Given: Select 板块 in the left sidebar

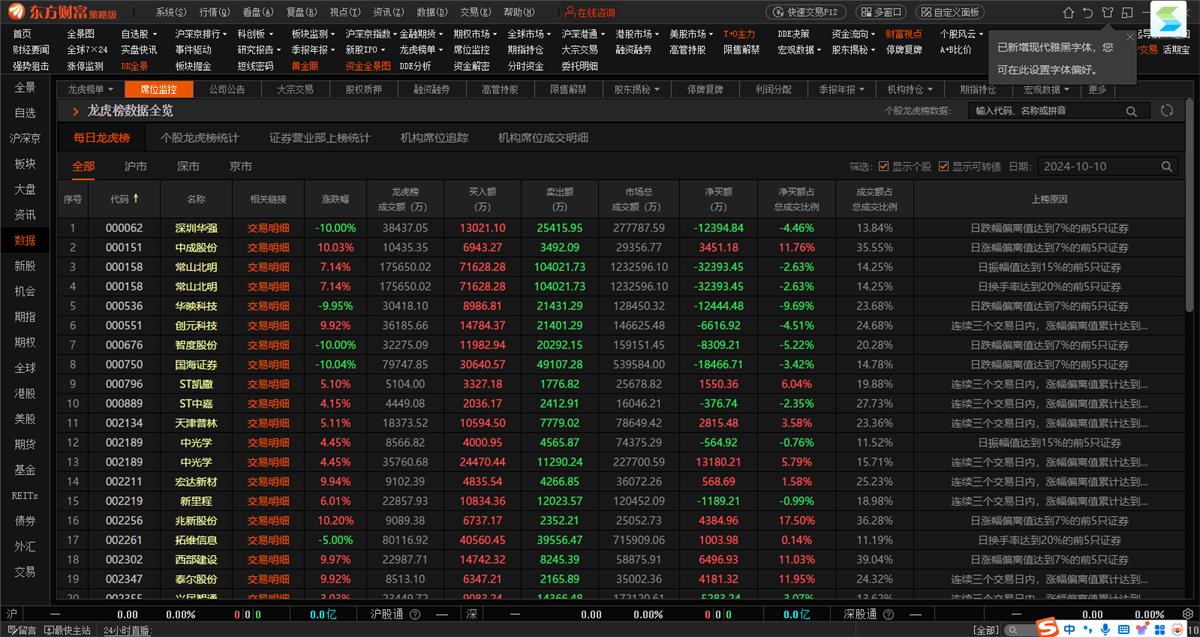Looking at the screenshot, I should 25,164.
